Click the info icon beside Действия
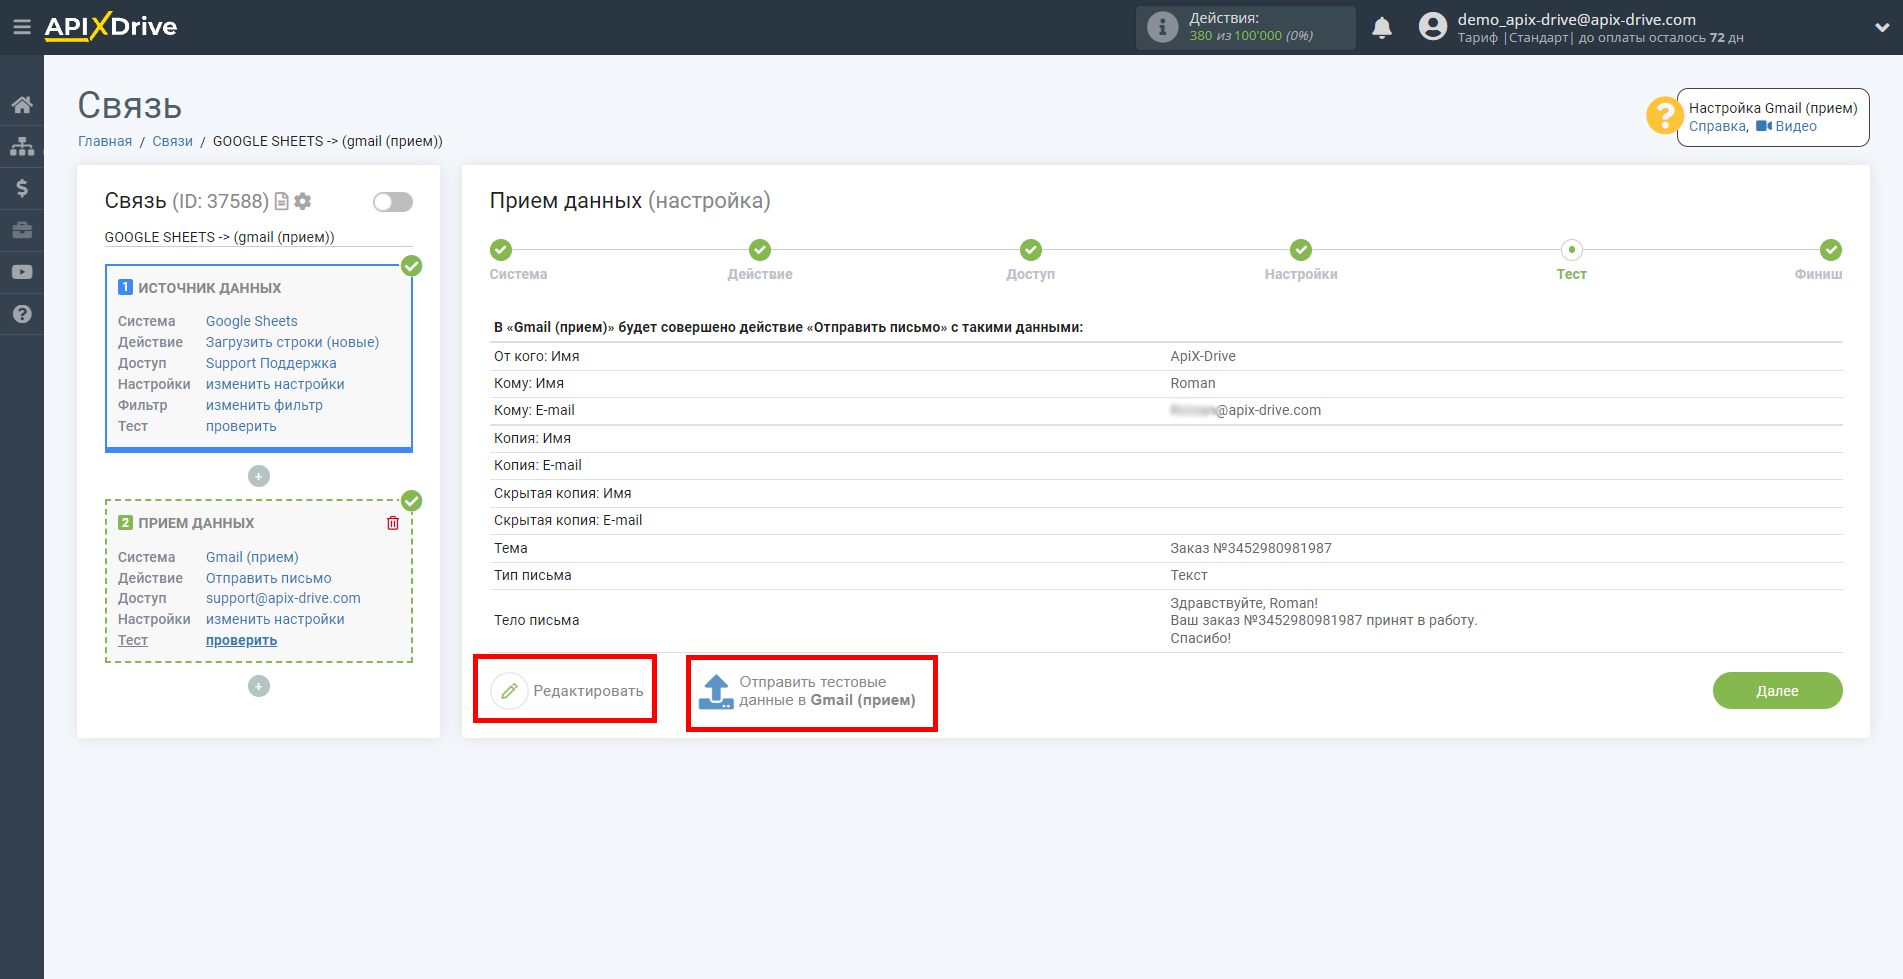 click(x=1162, y=27)
